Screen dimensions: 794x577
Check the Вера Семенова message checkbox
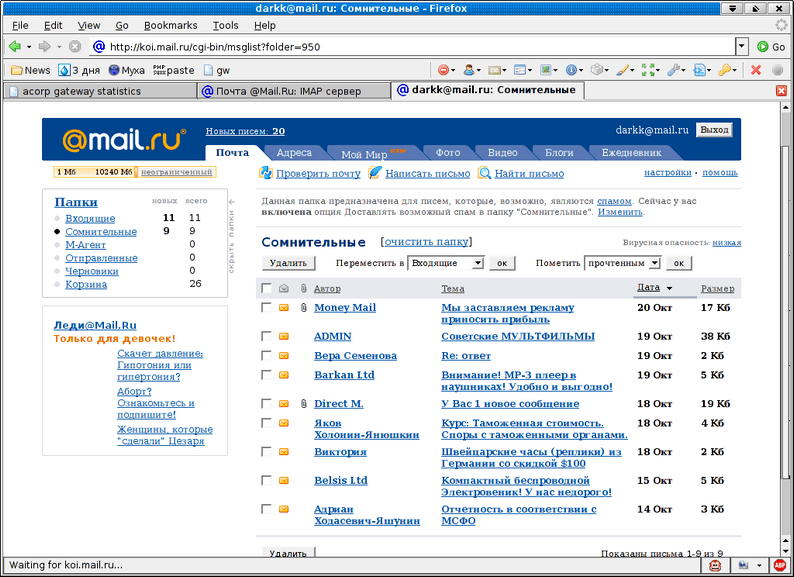tap(266, 356)
